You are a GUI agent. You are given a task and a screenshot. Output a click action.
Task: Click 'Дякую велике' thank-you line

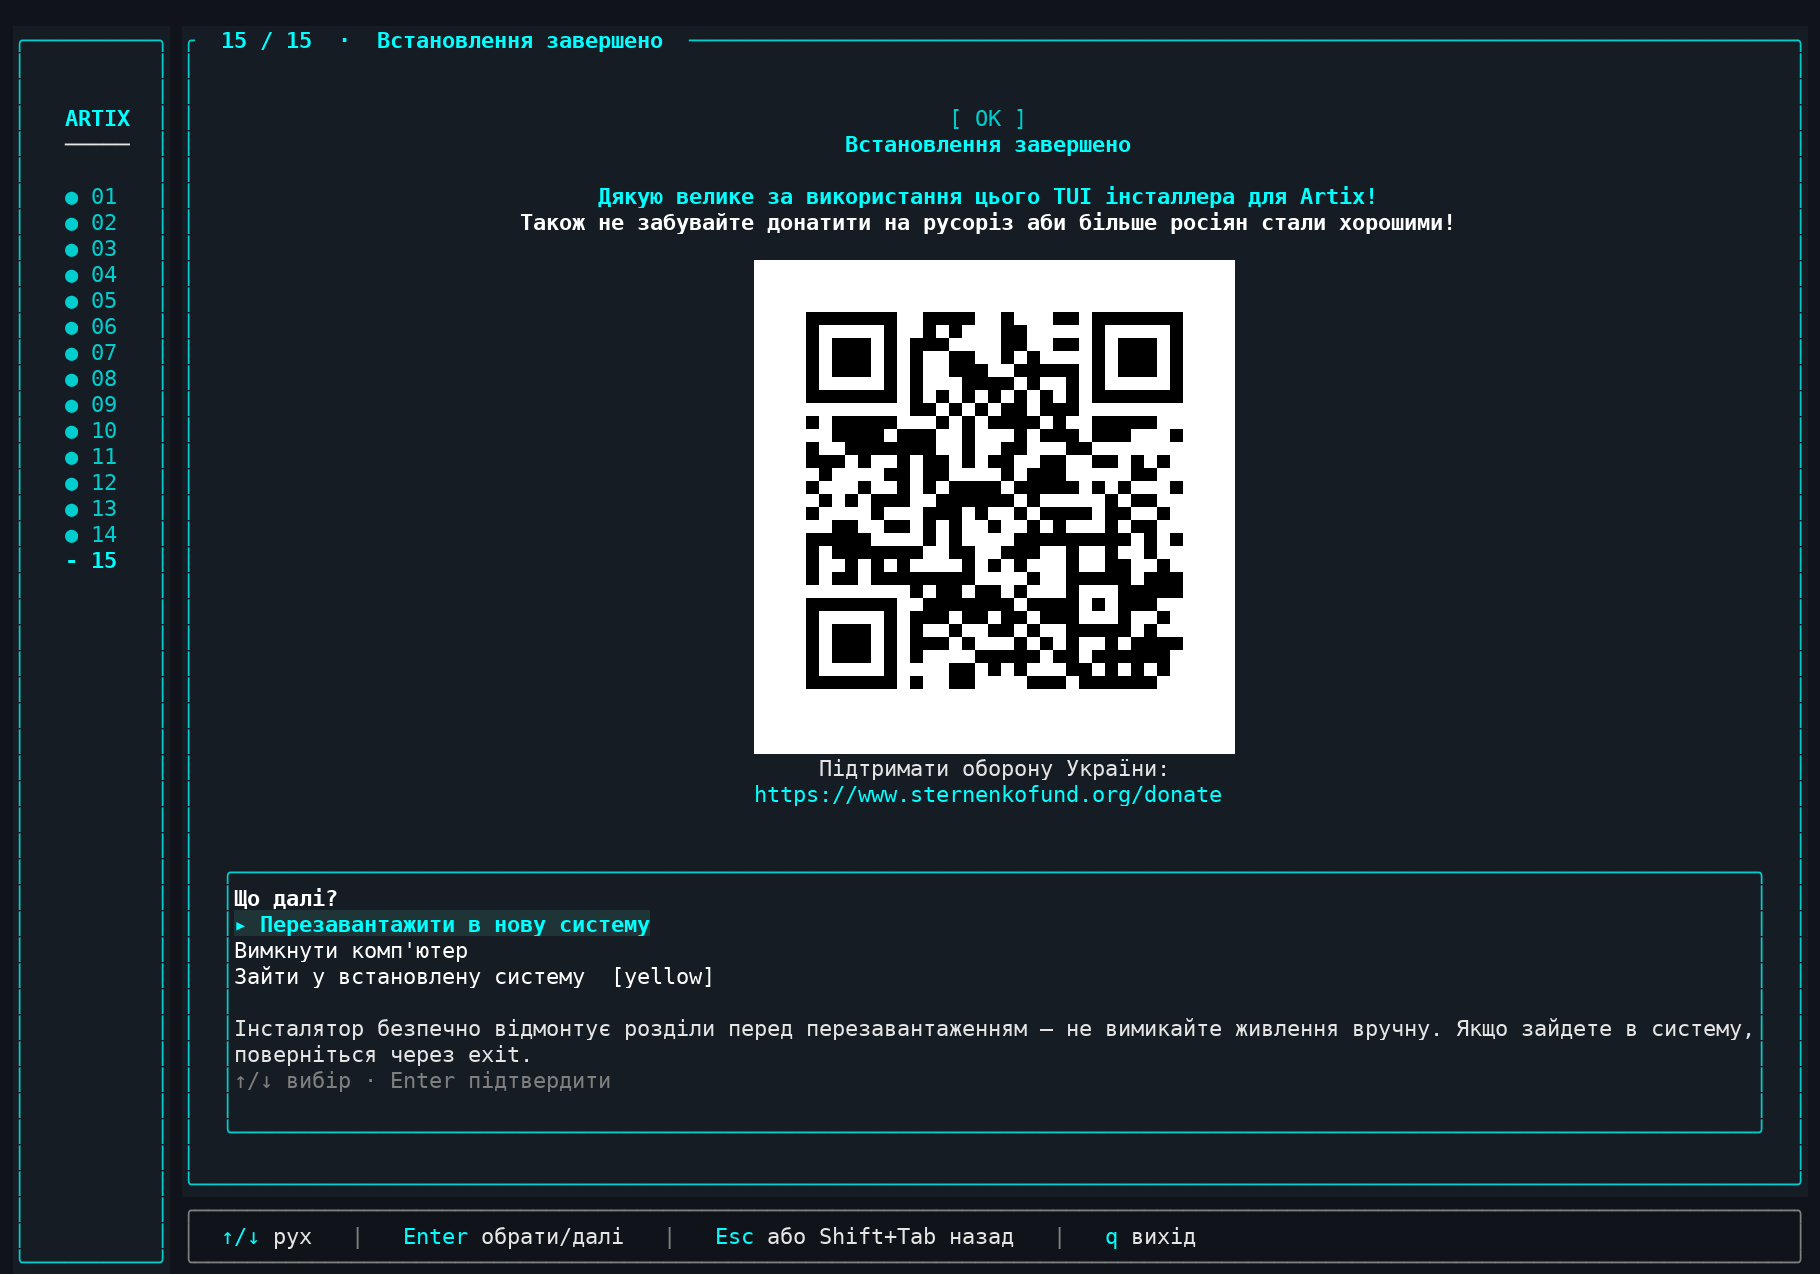(x=988, y=197)
